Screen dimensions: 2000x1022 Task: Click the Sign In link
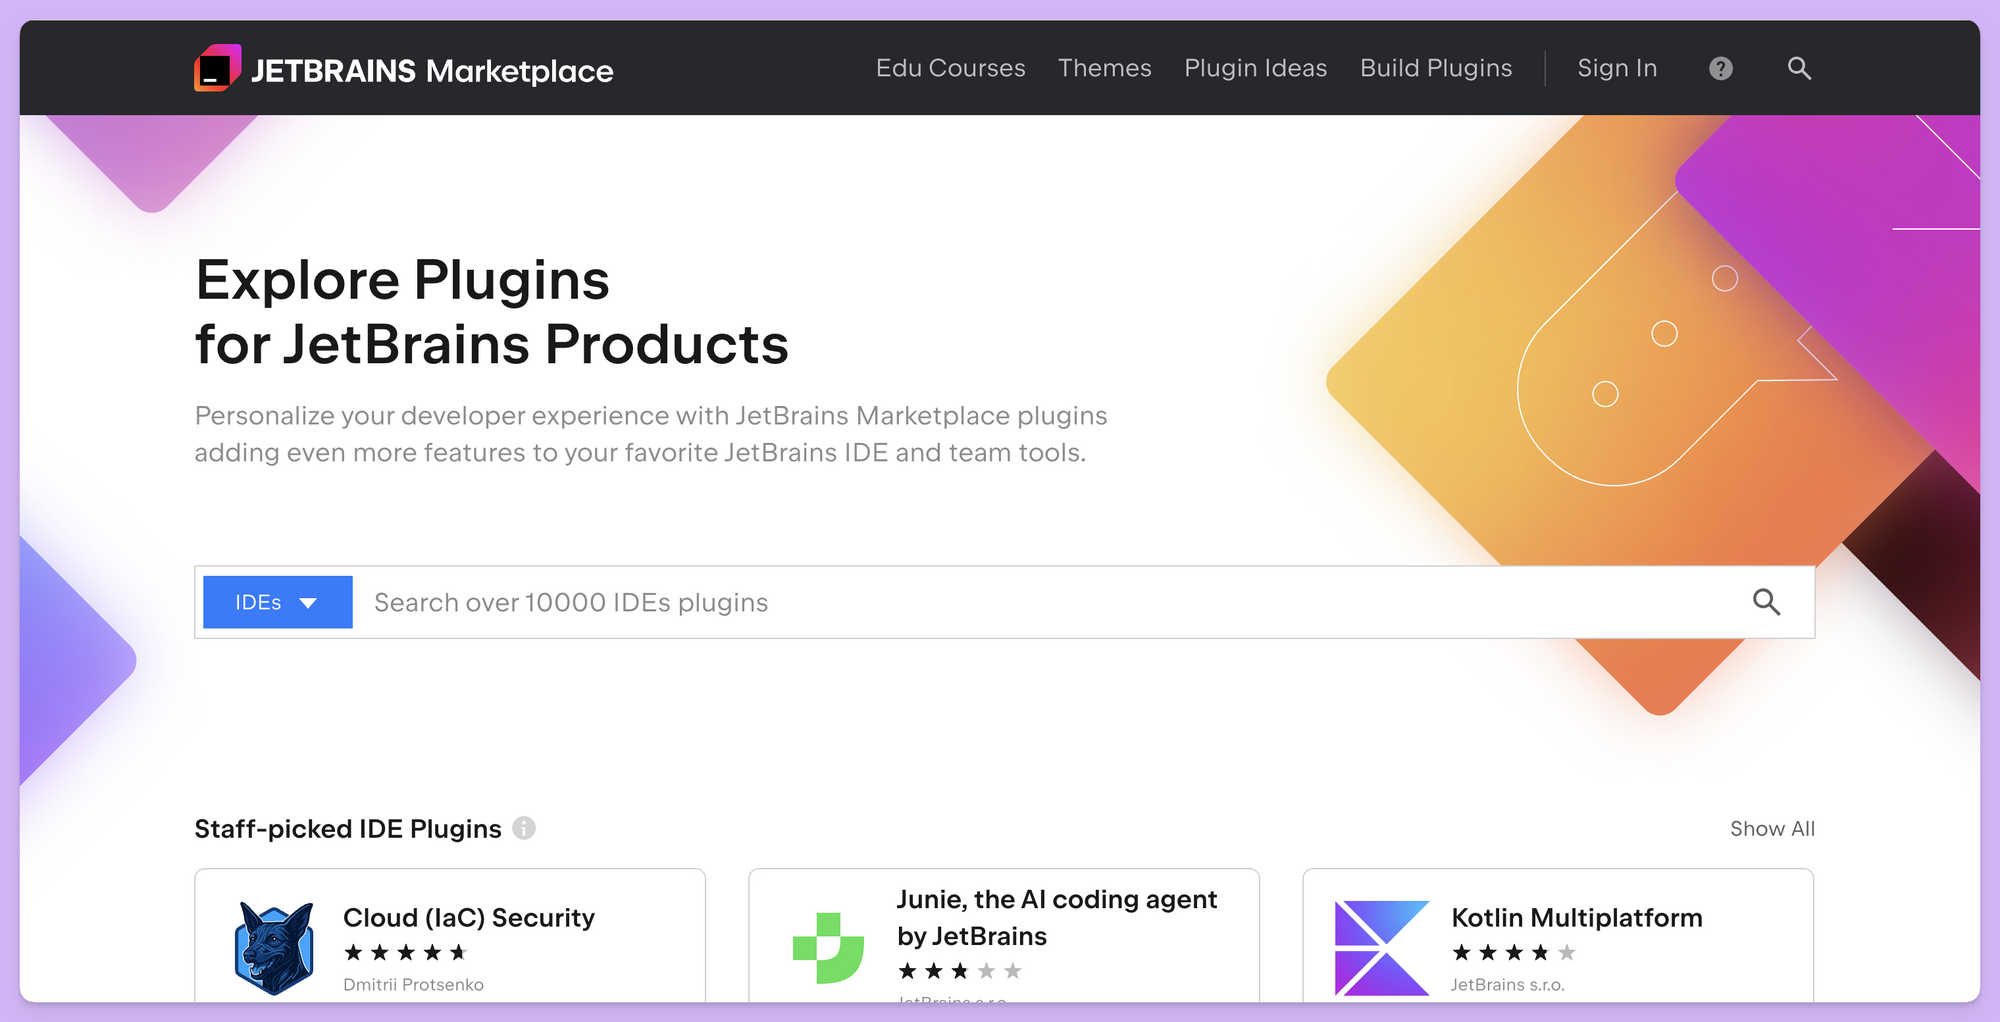tap(1617, 68)
